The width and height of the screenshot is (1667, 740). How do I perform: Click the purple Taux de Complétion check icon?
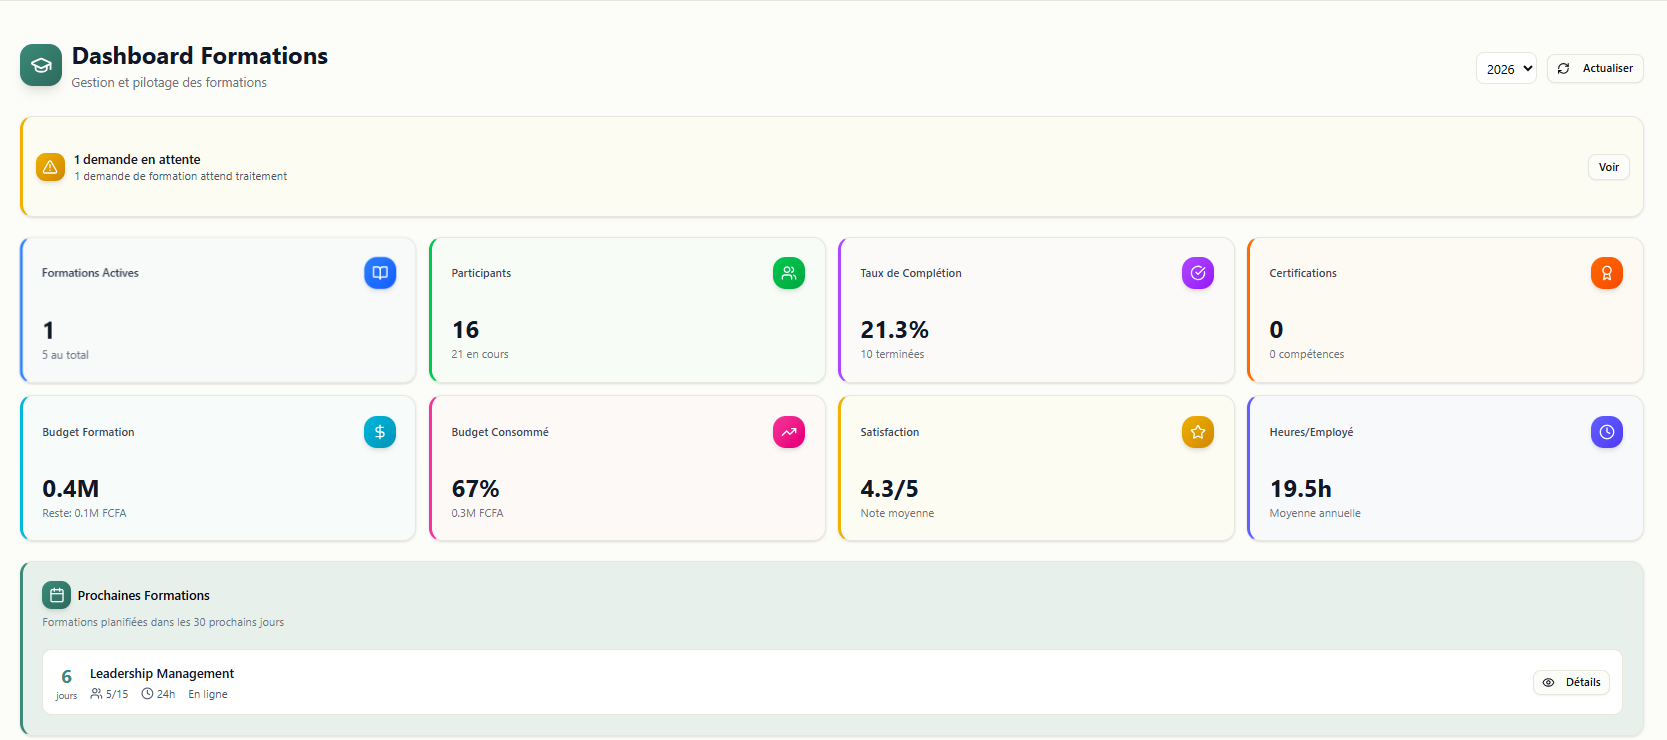[1198, 273]
